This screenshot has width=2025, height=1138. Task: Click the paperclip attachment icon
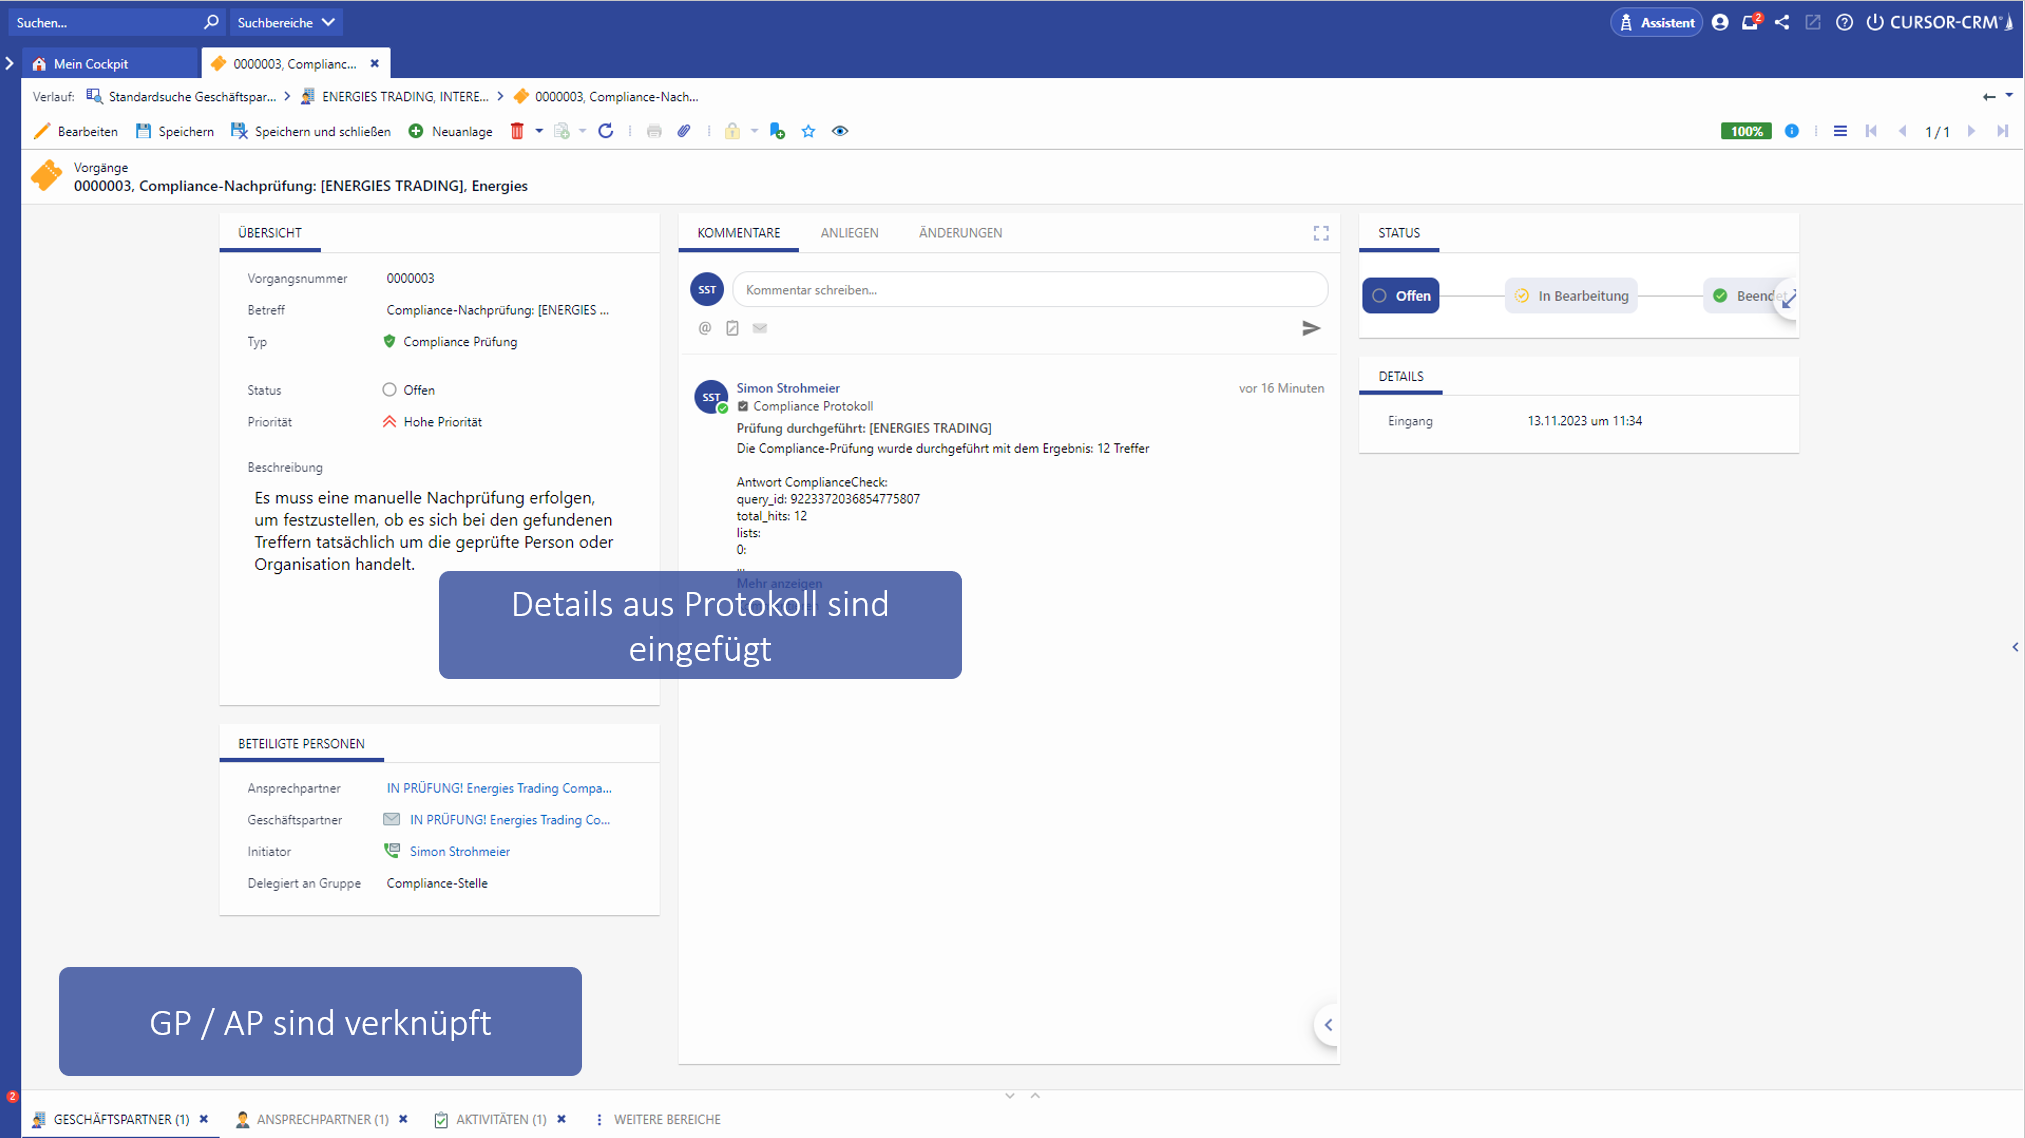pos(684,131)
